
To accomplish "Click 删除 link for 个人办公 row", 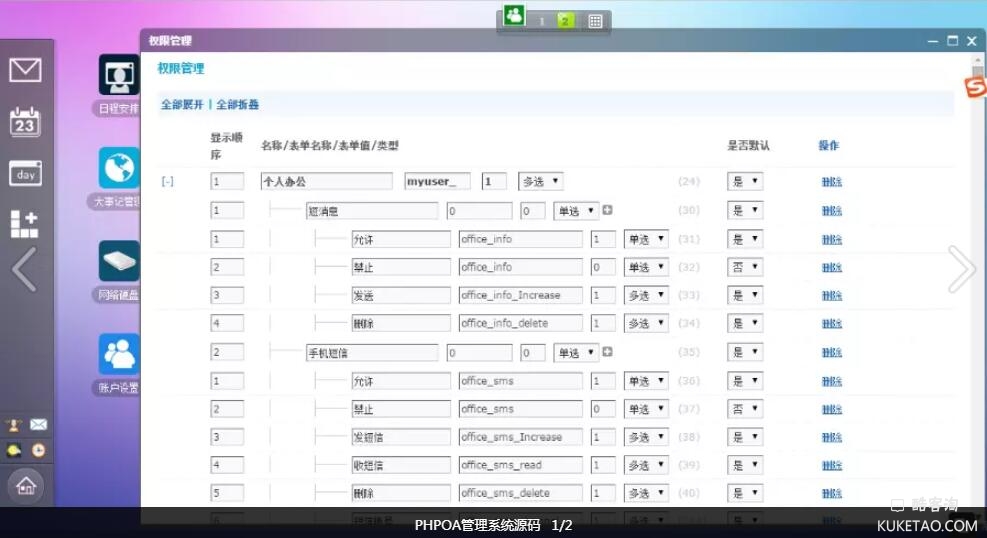I will tap(832, 182).
